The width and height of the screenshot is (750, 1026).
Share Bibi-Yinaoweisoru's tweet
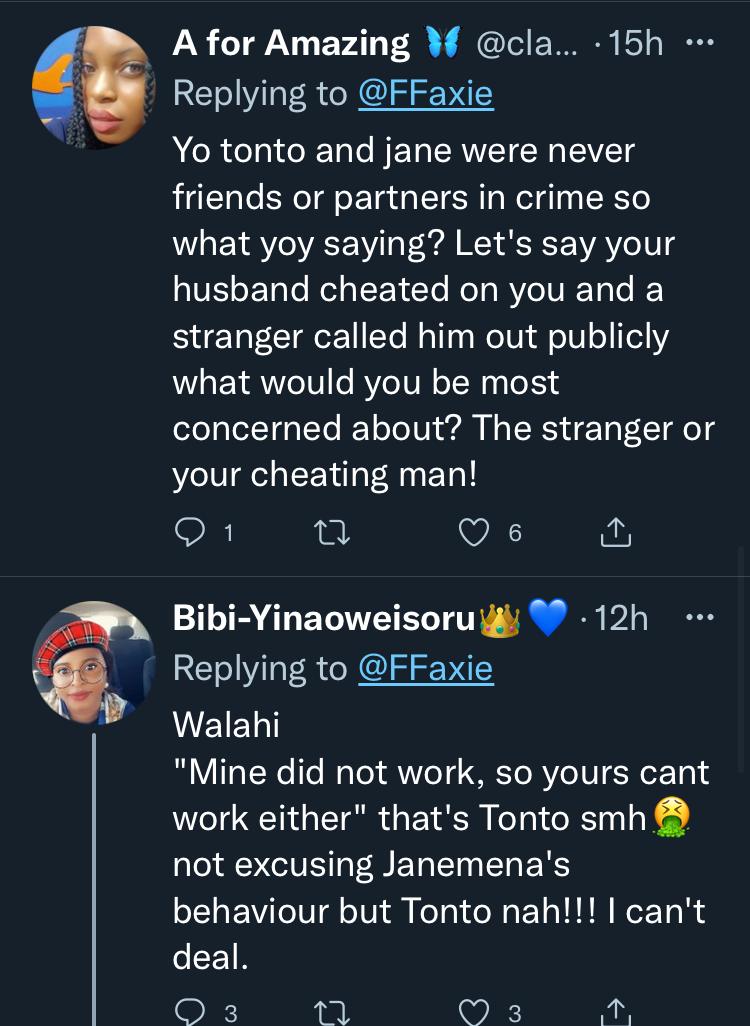[x=615, y=1012]
